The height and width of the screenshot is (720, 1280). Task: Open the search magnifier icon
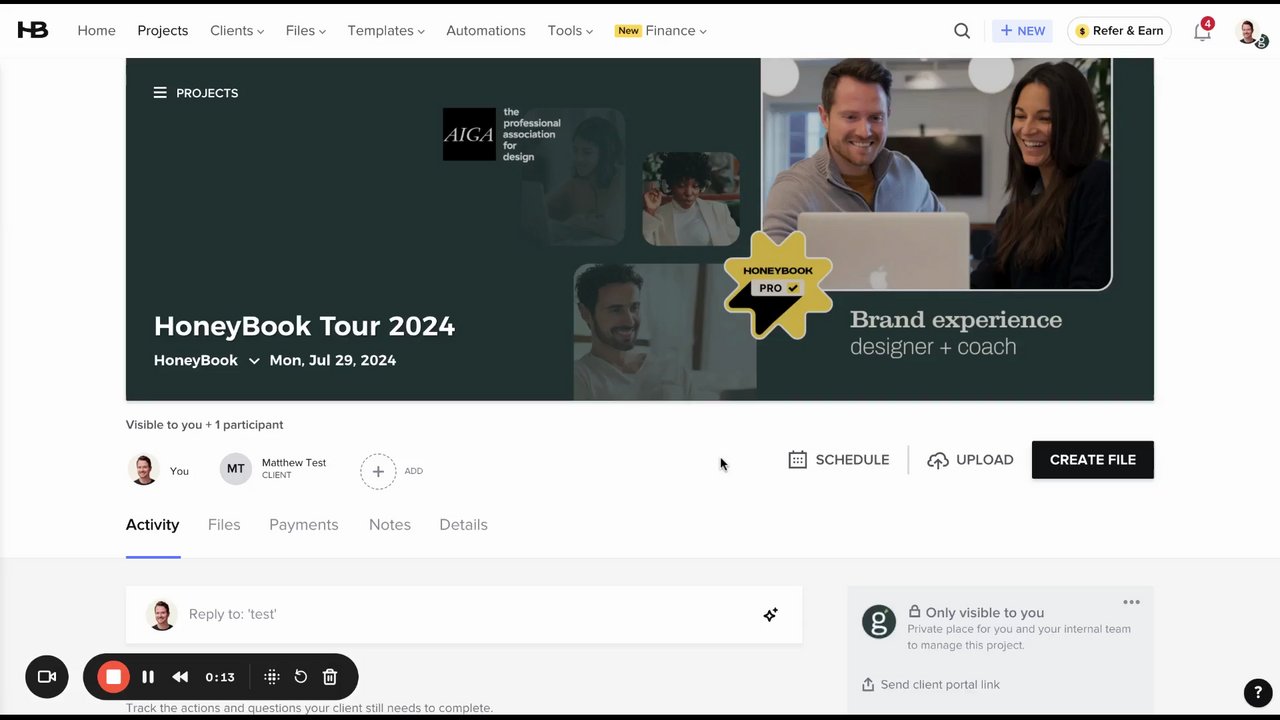pyautogui.click(x=962, y=31)
